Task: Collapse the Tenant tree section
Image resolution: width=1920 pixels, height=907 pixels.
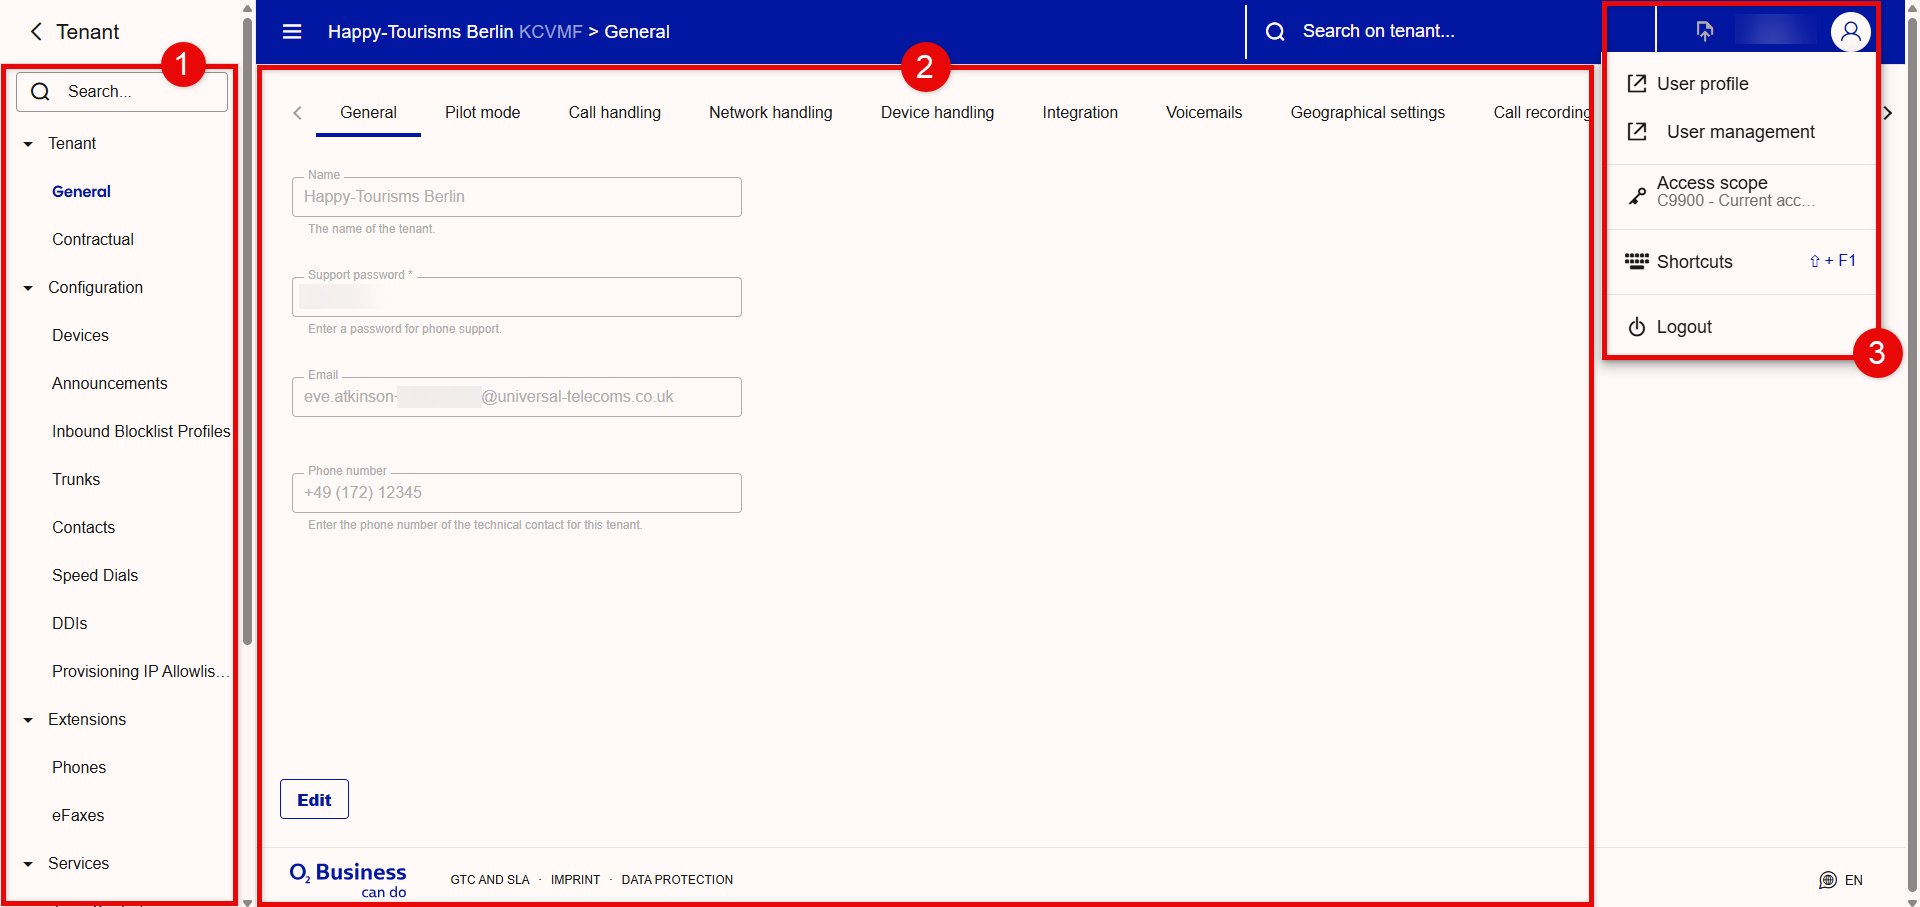Action: (28, 144)
